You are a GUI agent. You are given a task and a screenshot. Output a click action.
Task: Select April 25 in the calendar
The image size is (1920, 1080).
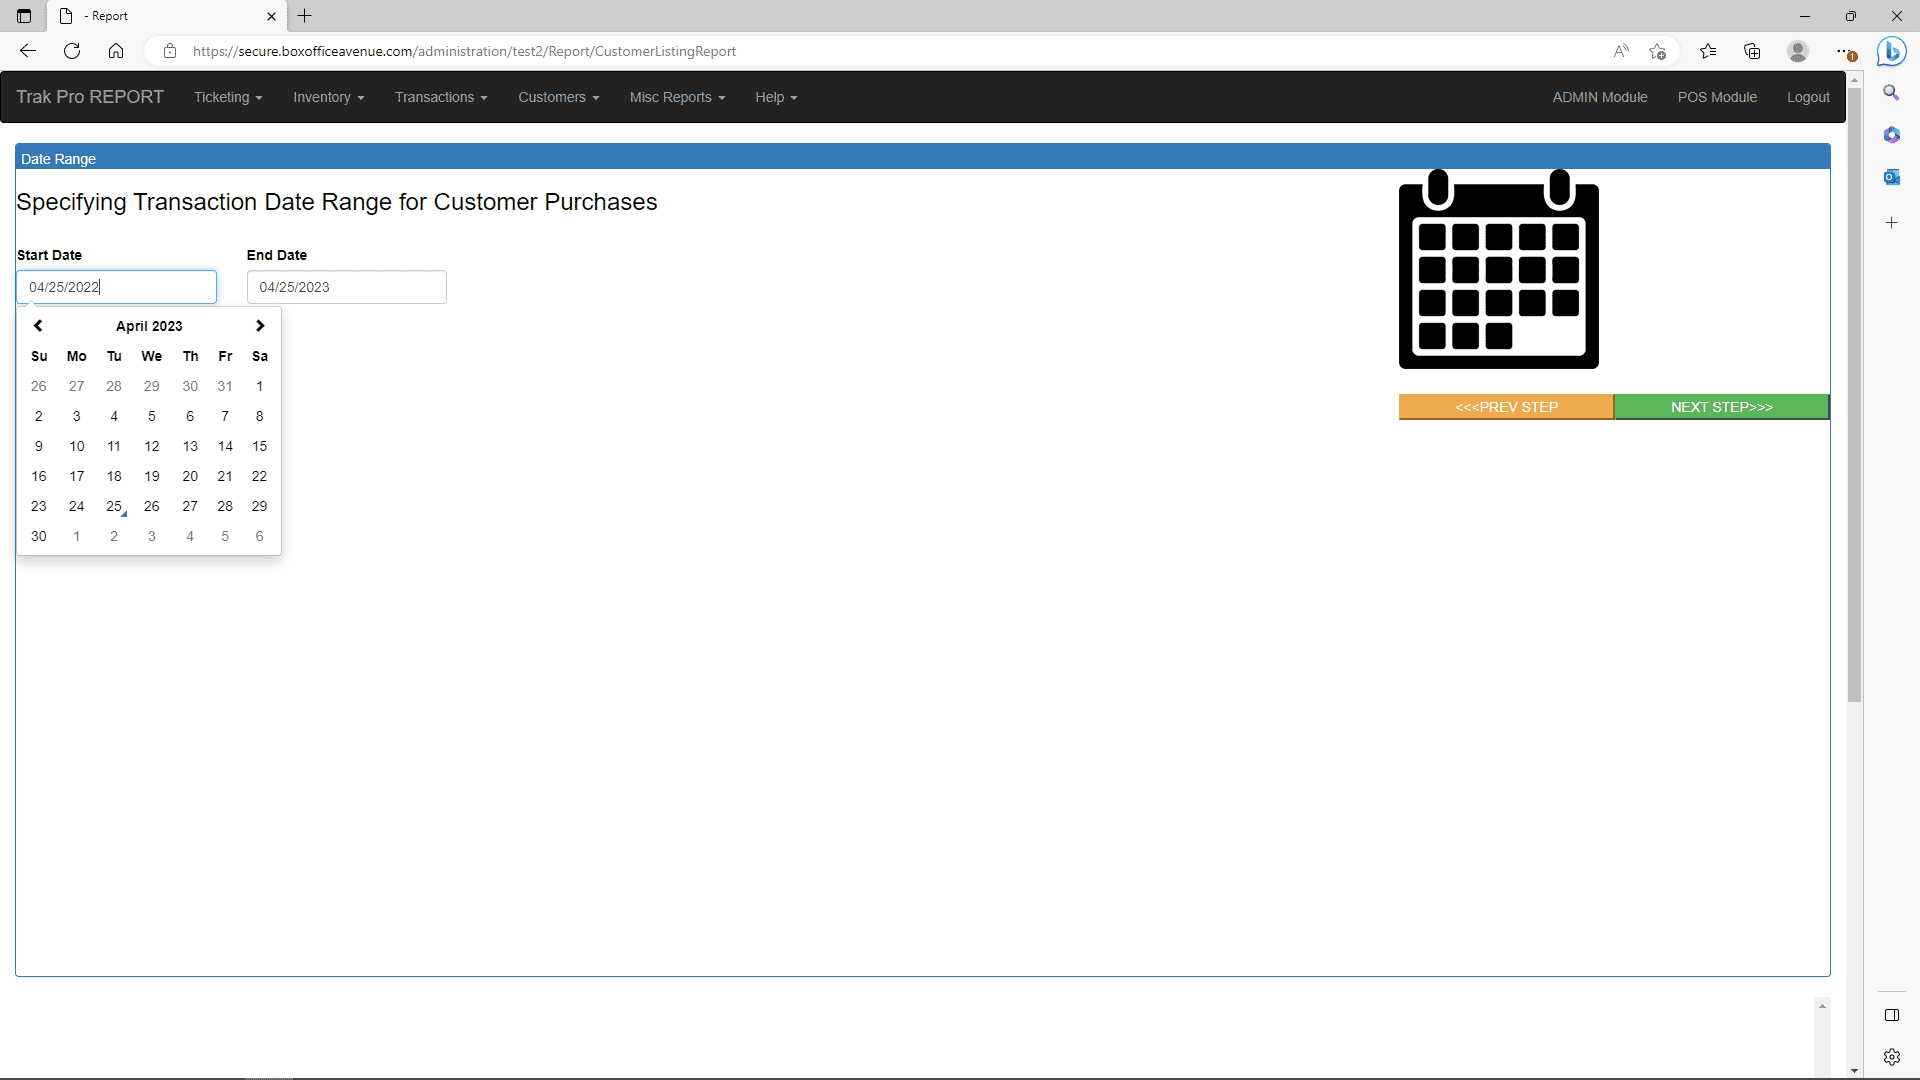(114, 506)
